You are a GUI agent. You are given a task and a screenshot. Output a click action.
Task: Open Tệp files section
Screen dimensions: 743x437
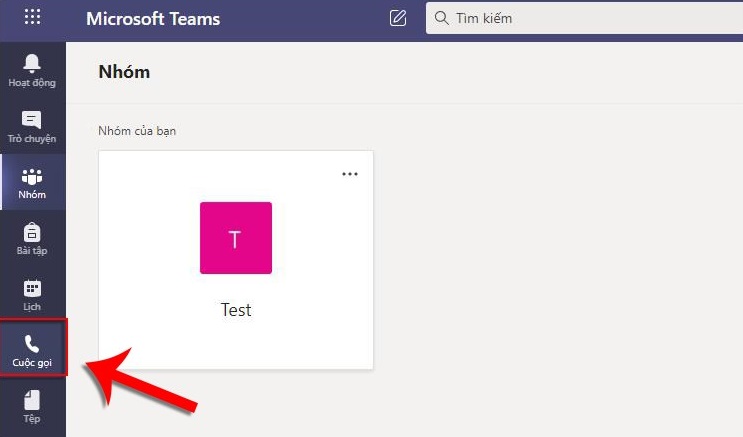[x=32, y=407]
